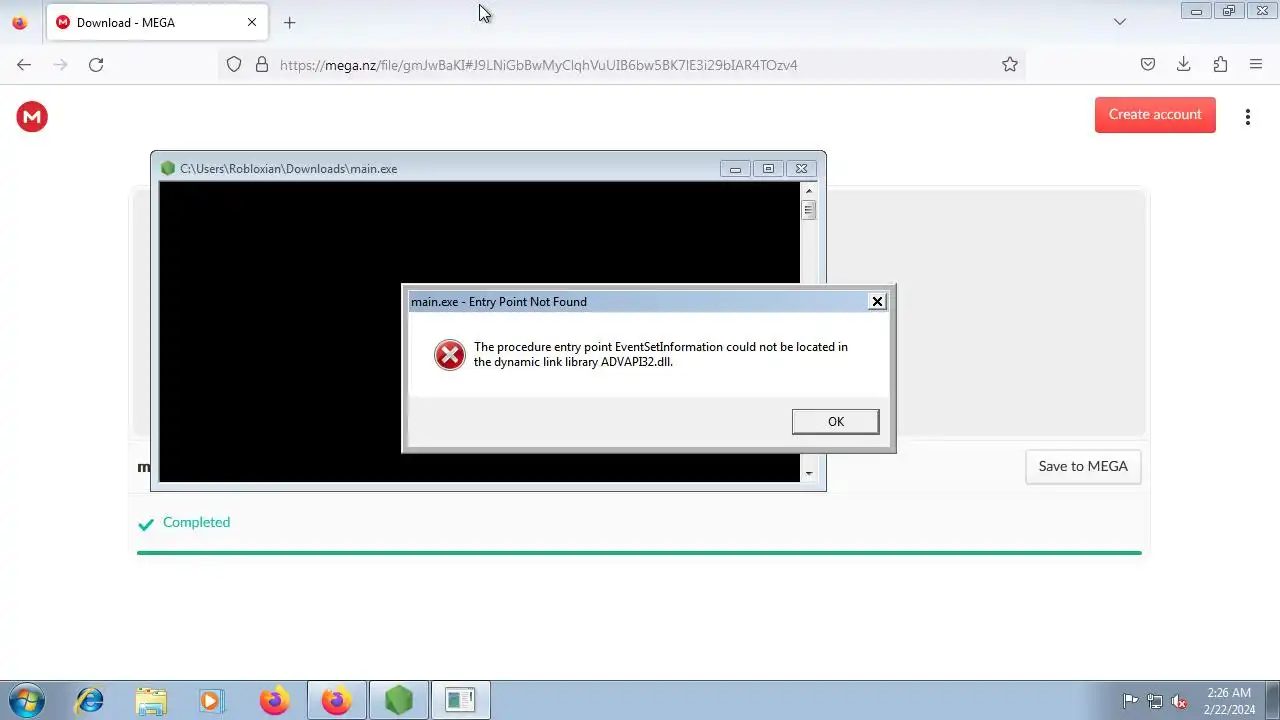
Task: Click the green main.exe taskbar icon
Action: pyautogui.click(x=399, y=701)
